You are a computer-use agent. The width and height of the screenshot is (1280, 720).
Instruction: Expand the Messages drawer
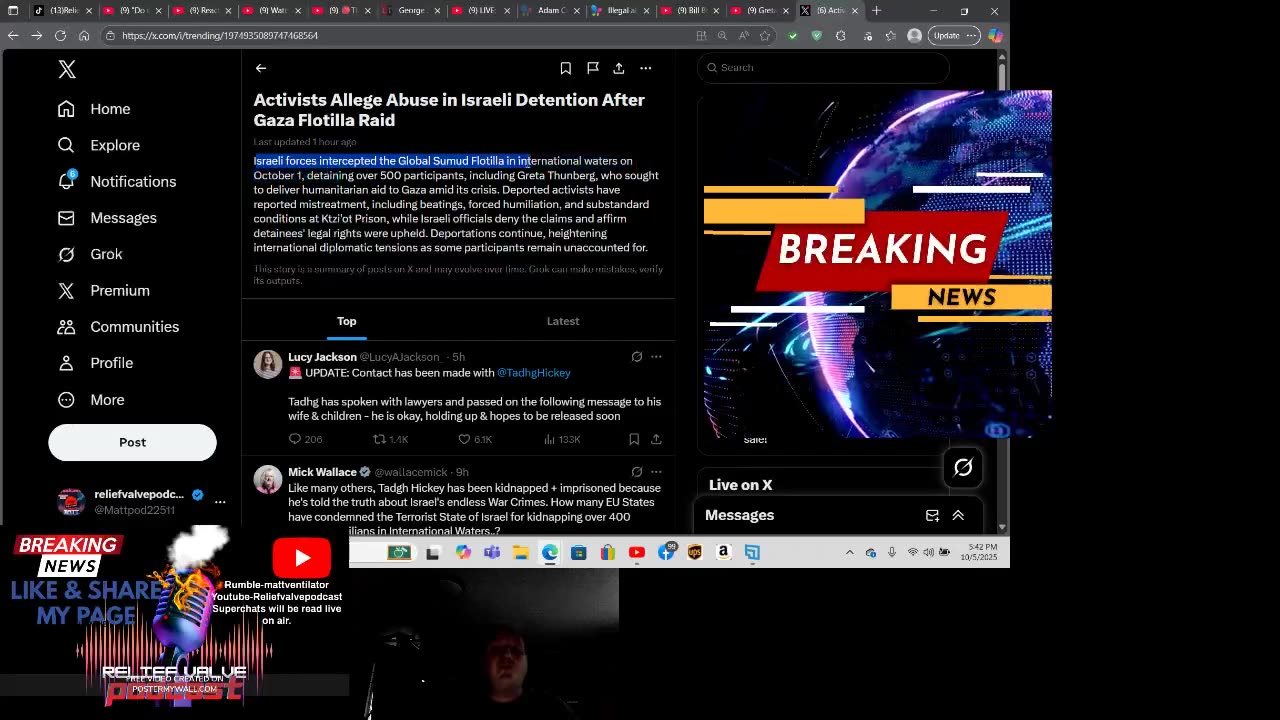[958, 515]
